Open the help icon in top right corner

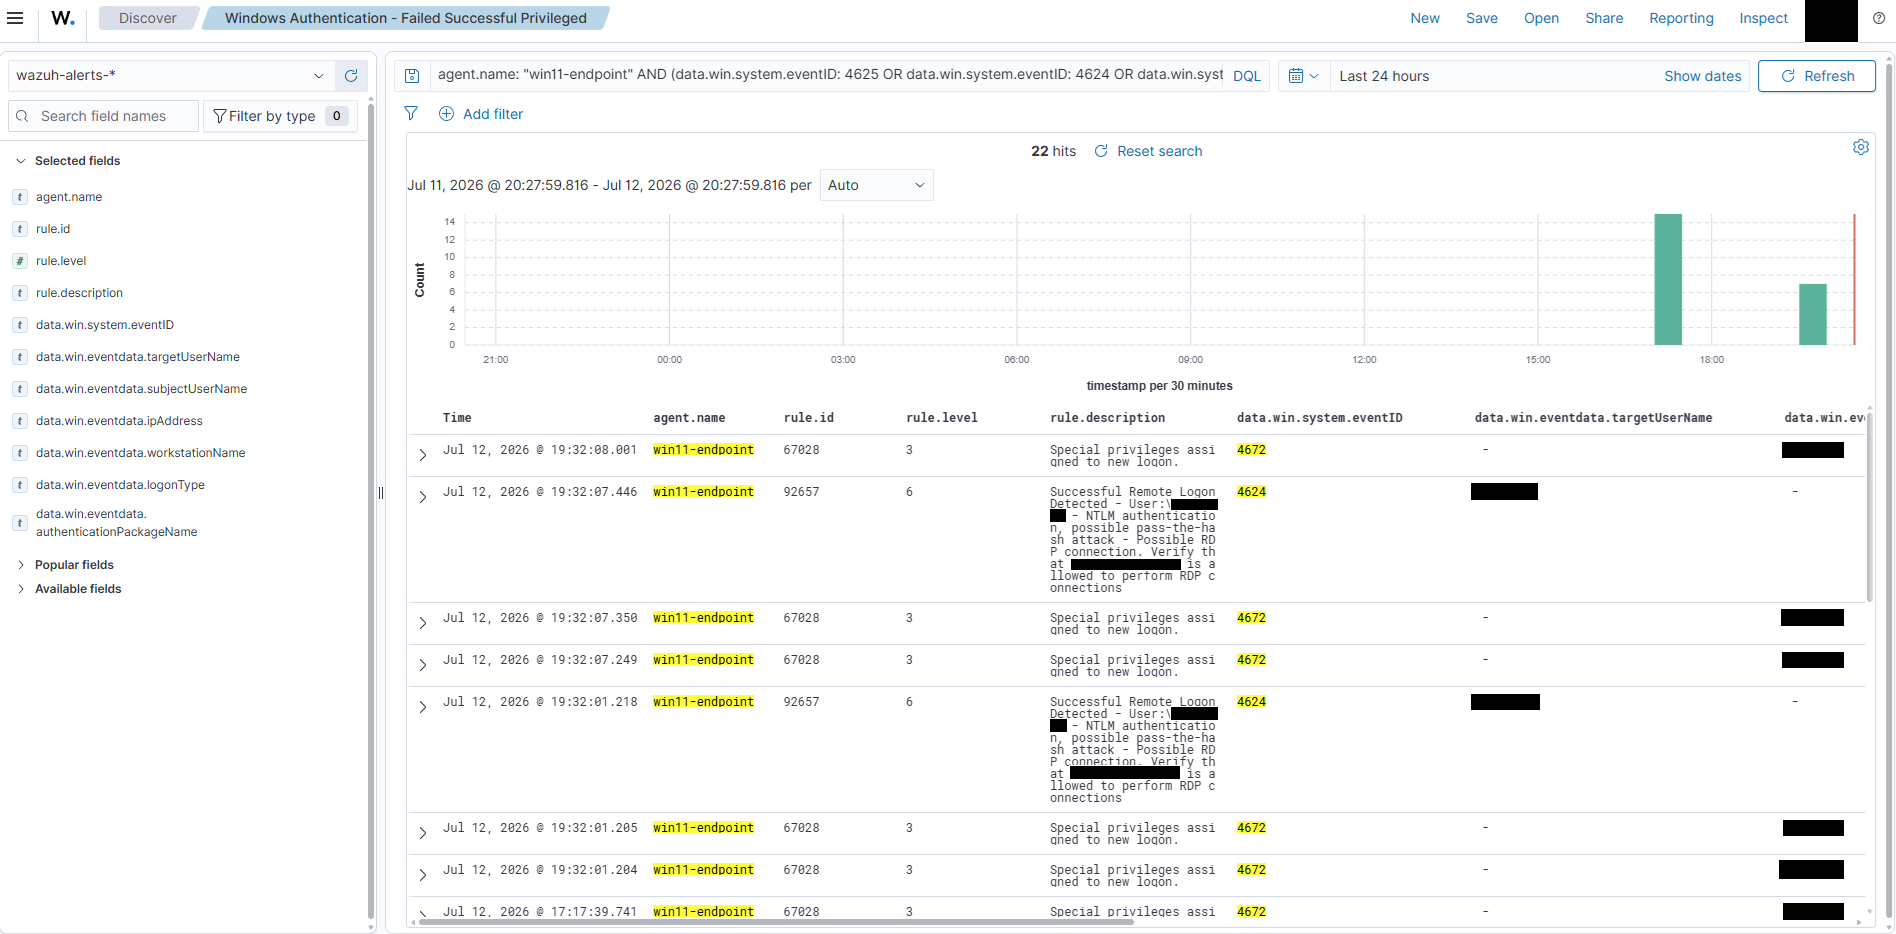click(x=1879, y=18)
